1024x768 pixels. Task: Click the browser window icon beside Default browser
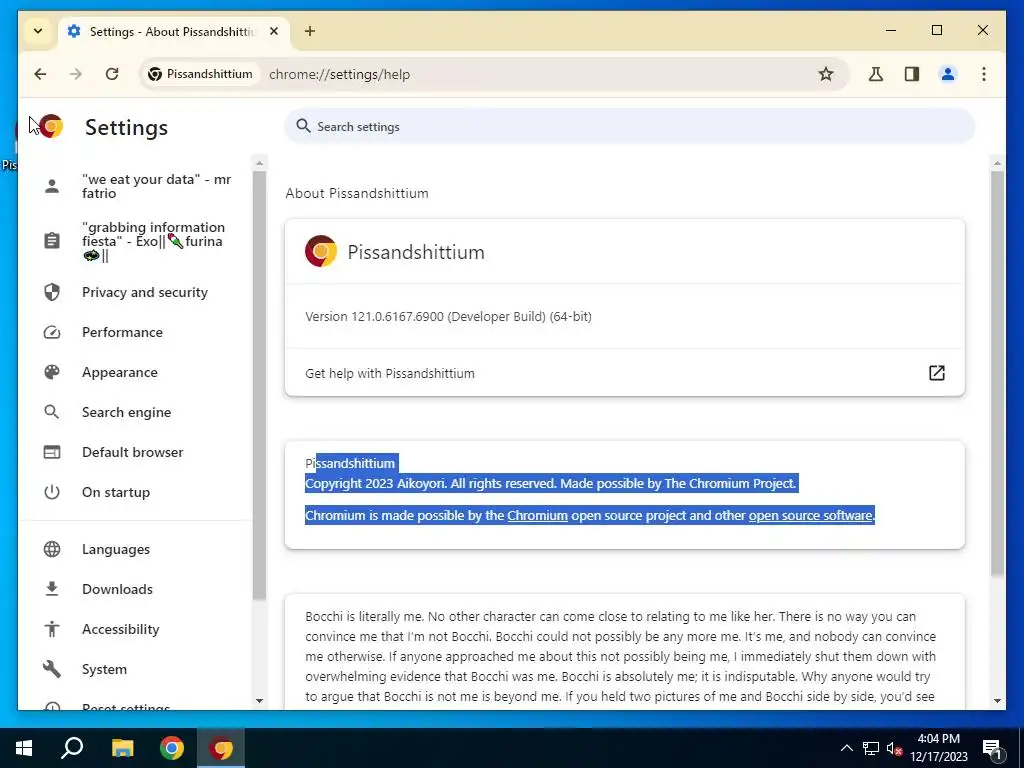tap(52, 452)
